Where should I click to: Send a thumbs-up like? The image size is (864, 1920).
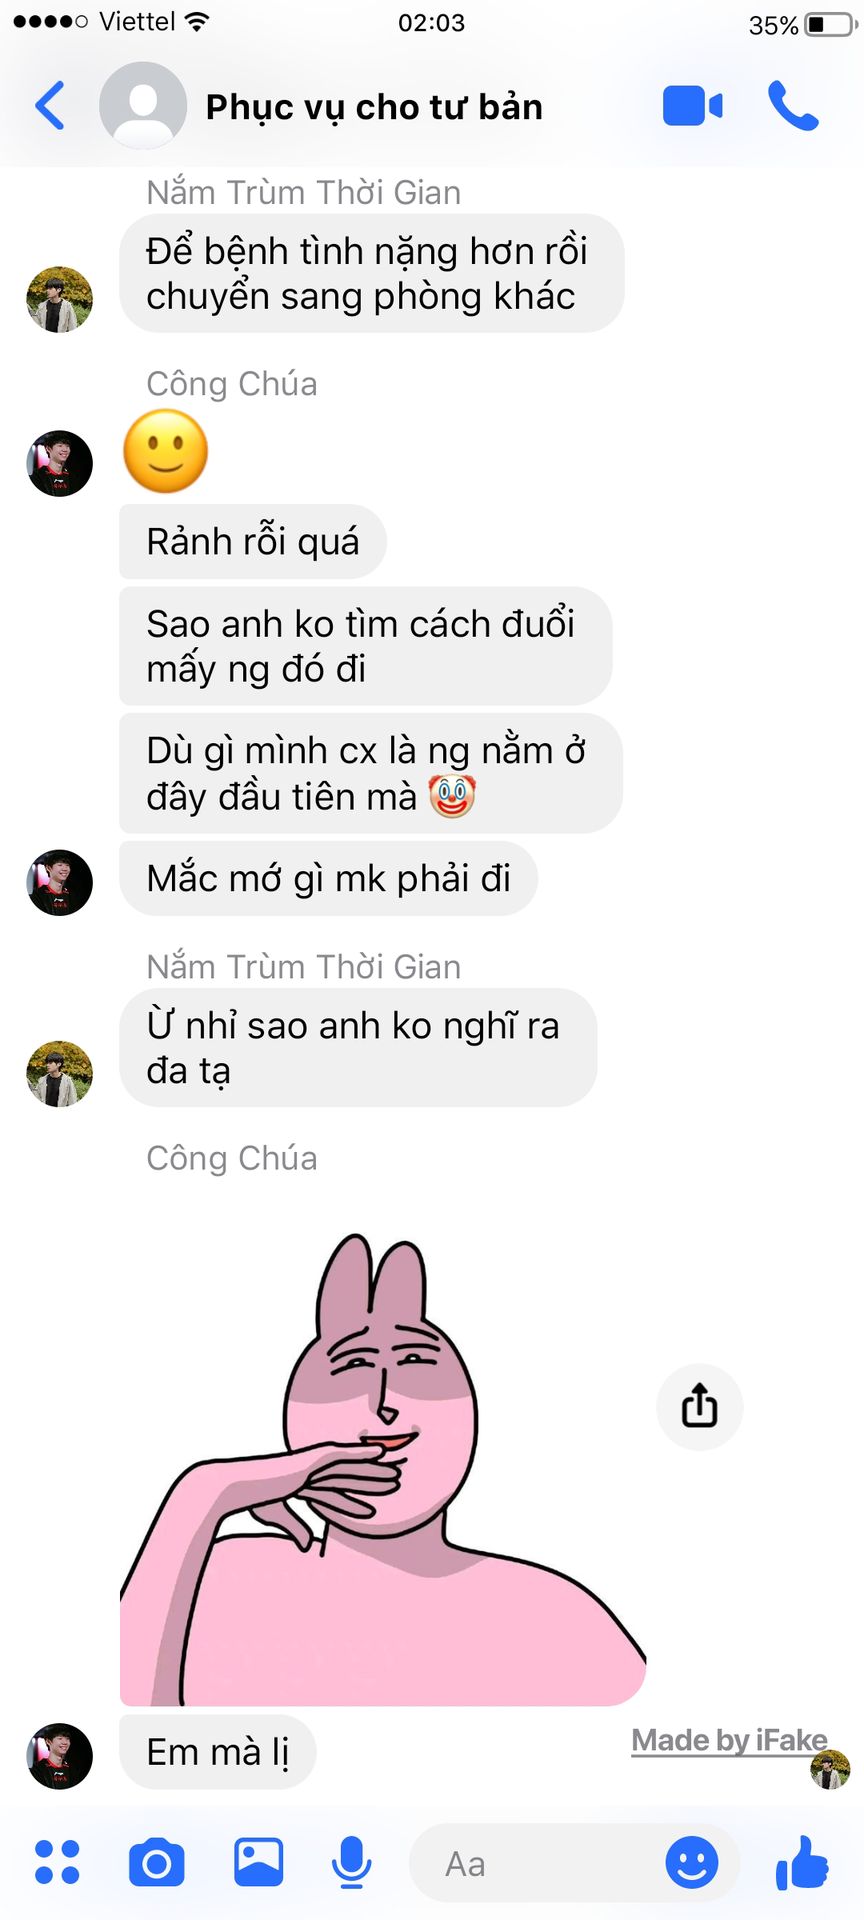tap(802, 1862)
